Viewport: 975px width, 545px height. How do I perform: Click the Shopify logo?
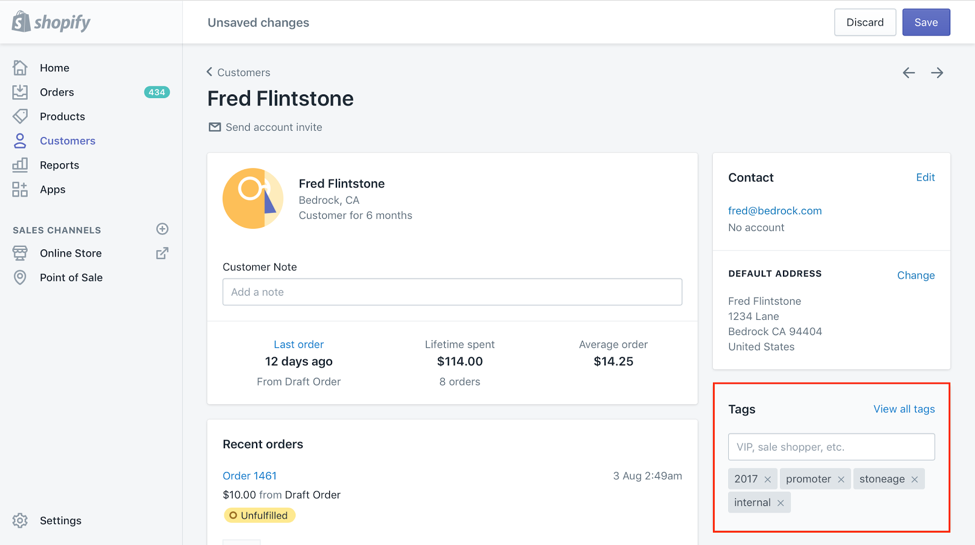click(51, 22)
